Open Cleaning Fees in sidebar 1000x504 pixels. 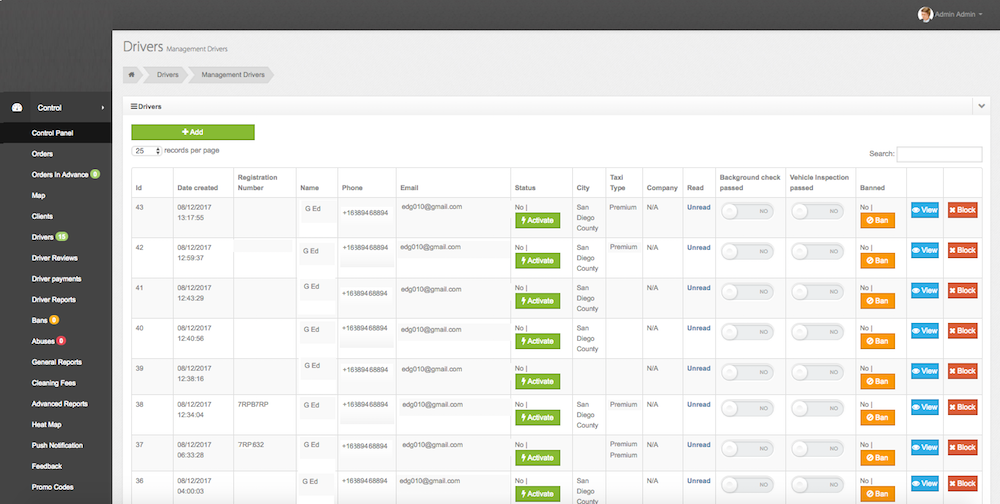pos(54,383)
